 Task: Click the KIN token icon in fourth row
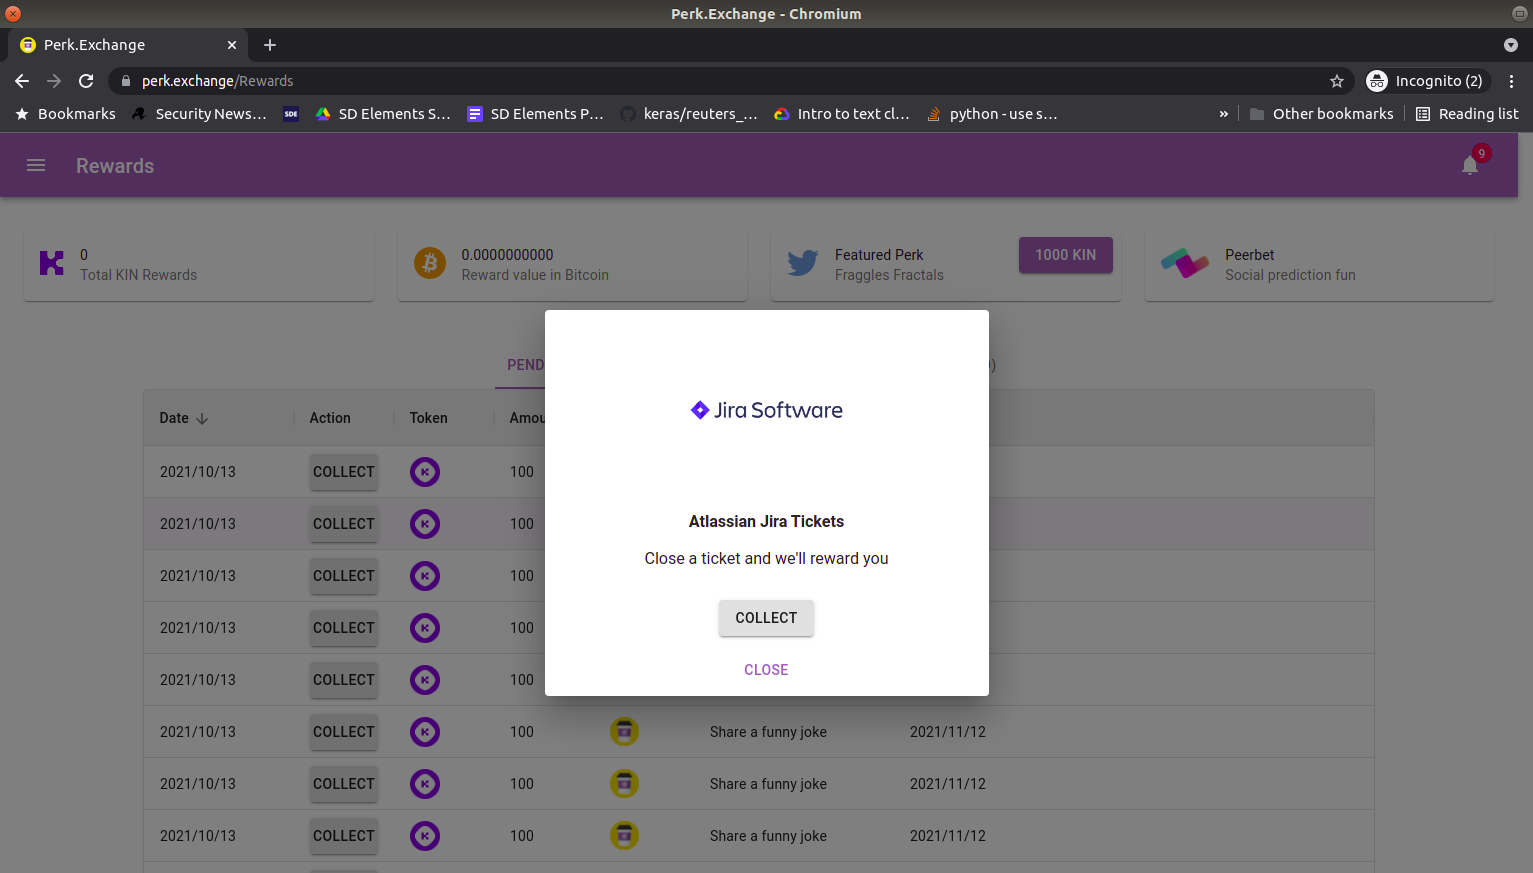[425, 628]
